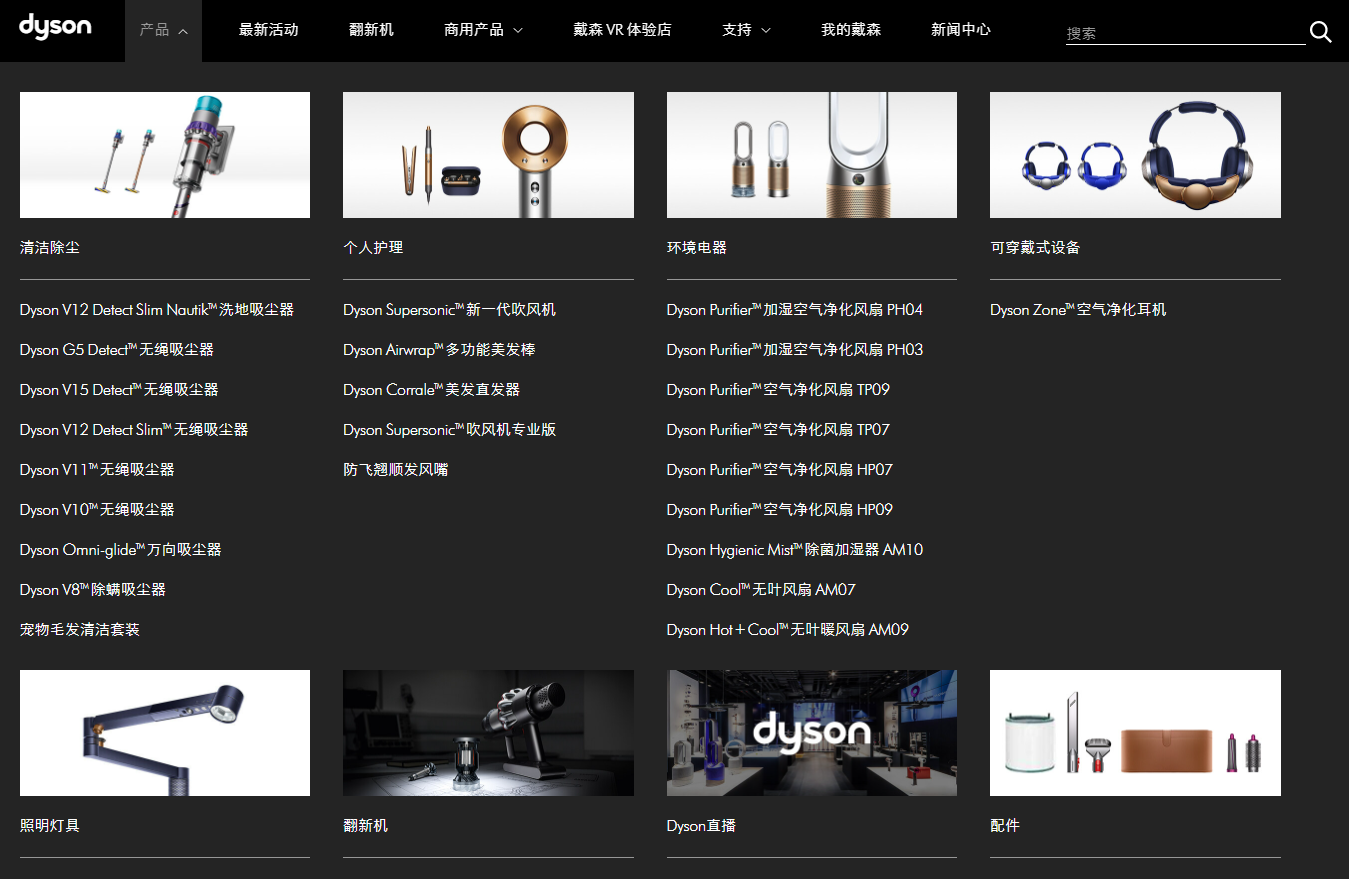1349x879 pixels.
Task: Expand the 商用产品 dropdown
Action: point(483,30)
